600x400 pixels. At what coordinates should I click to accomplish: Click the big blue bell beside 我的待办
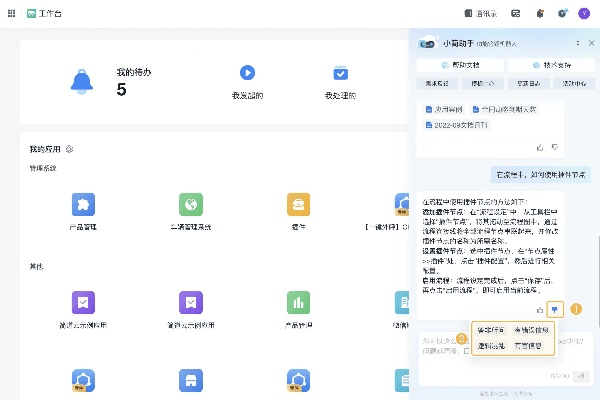pos(82,82)
